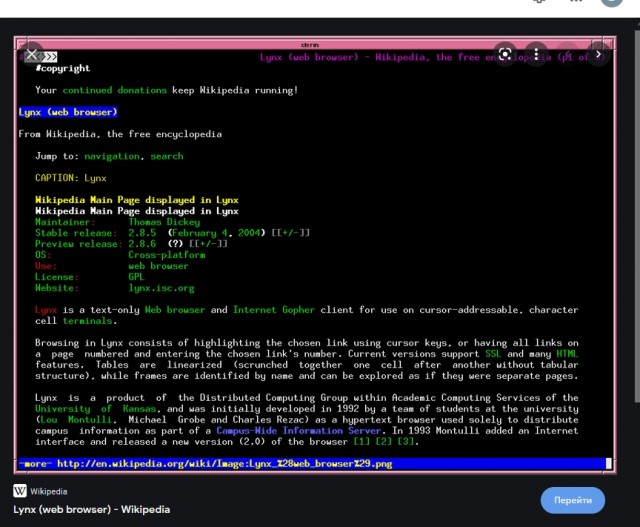Image resolution: width=640 pixels, height=527 pixels.
Task: Click the 'Internet Gopher' green text
Action: 273,310
